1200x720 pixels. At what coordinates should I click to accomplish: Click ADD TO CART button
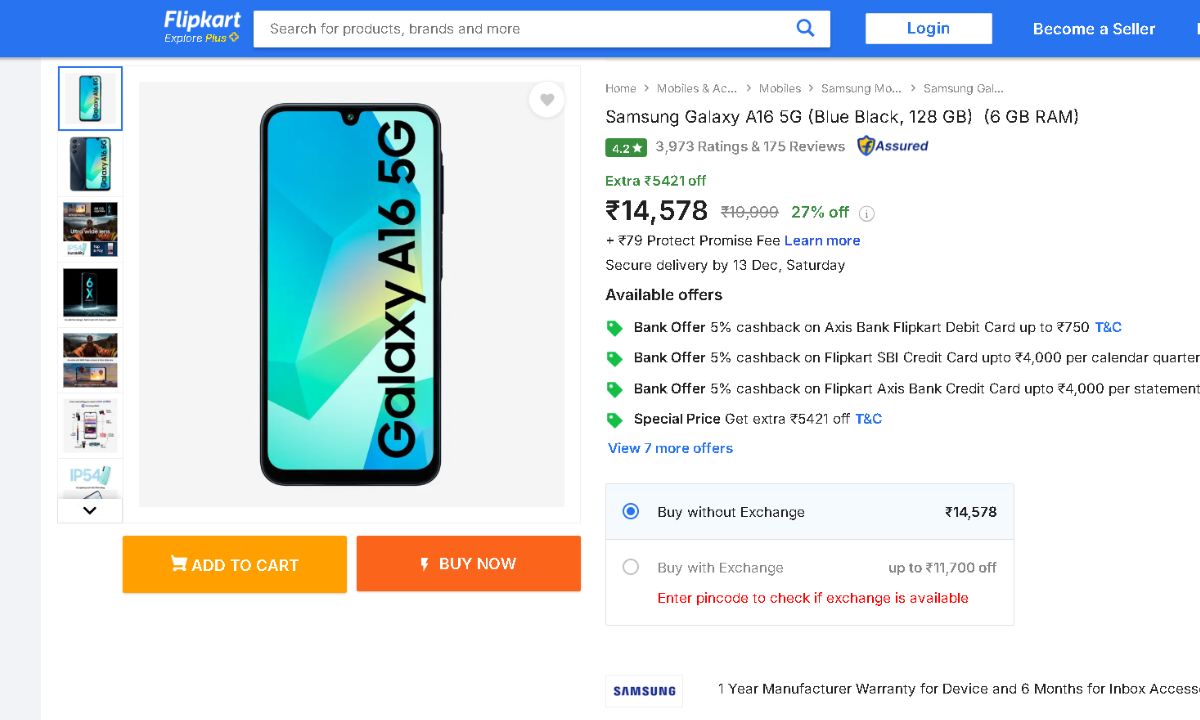click(235, 564)
